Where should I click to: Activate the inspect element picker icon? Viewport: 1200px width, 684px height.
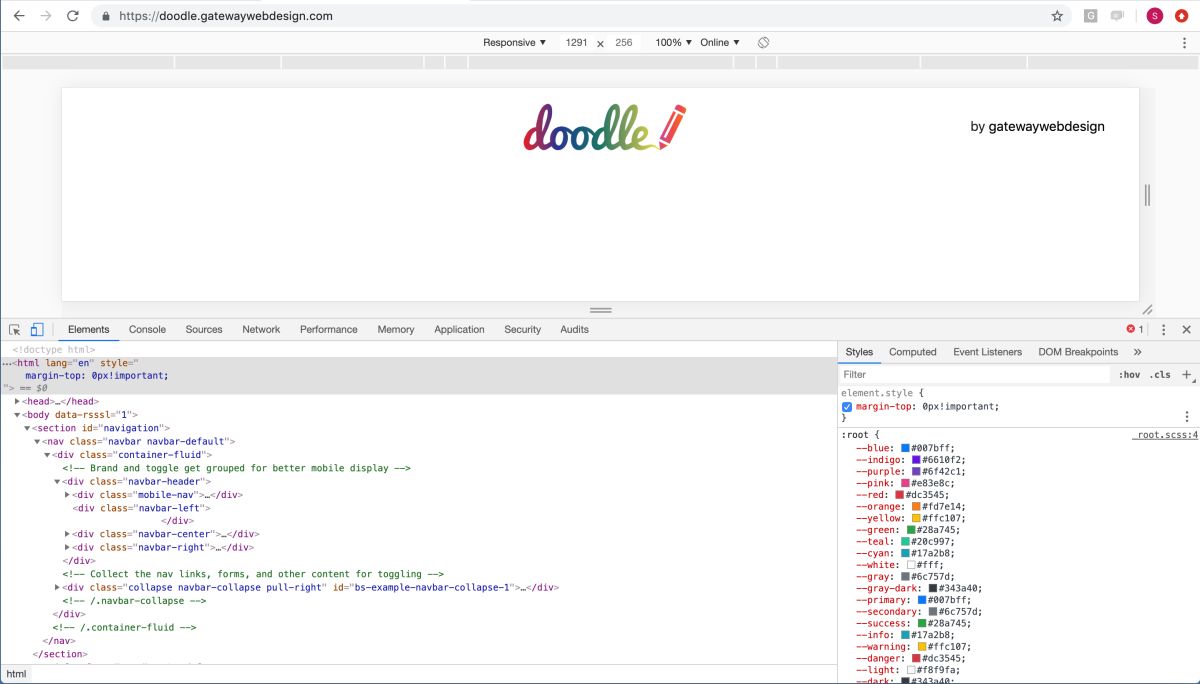tap(15, 329)
